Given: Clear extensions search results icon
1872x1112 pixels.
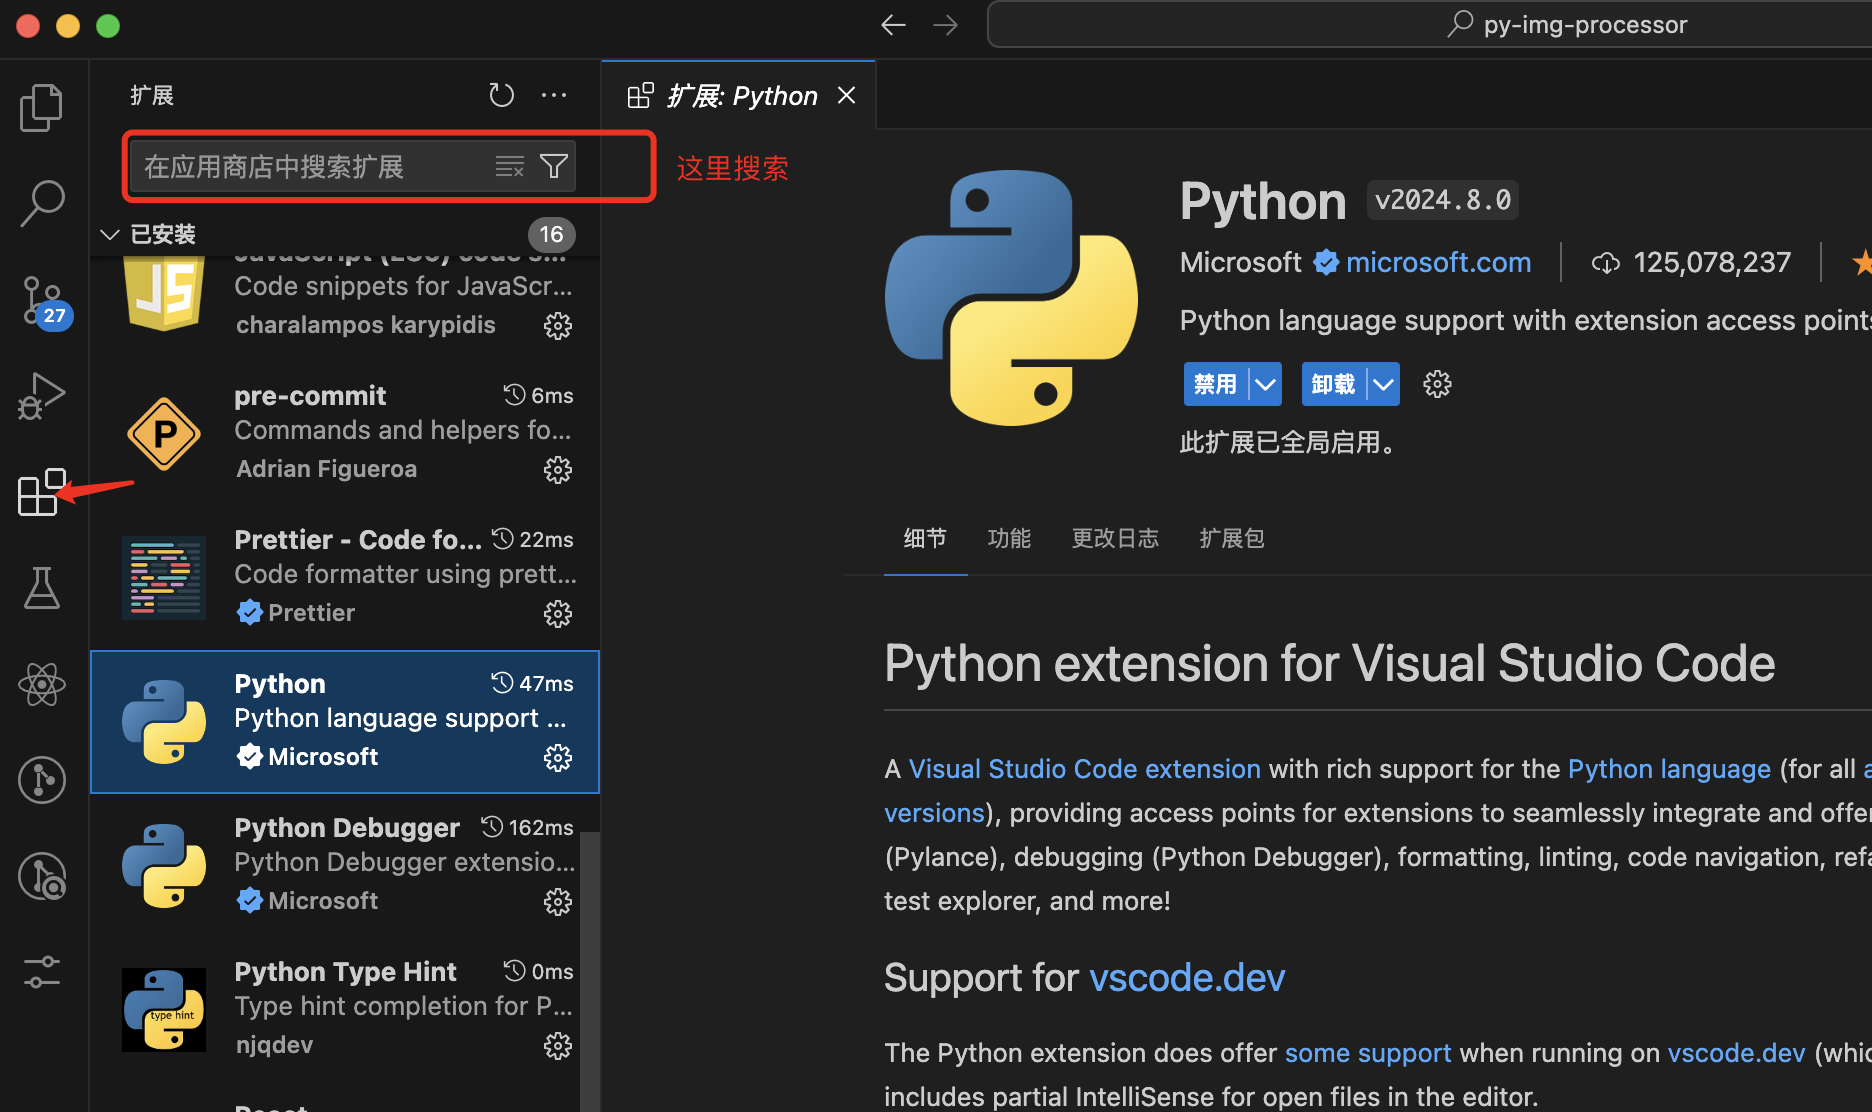Looking at the screenshot, I should click(x=510, y=166).
